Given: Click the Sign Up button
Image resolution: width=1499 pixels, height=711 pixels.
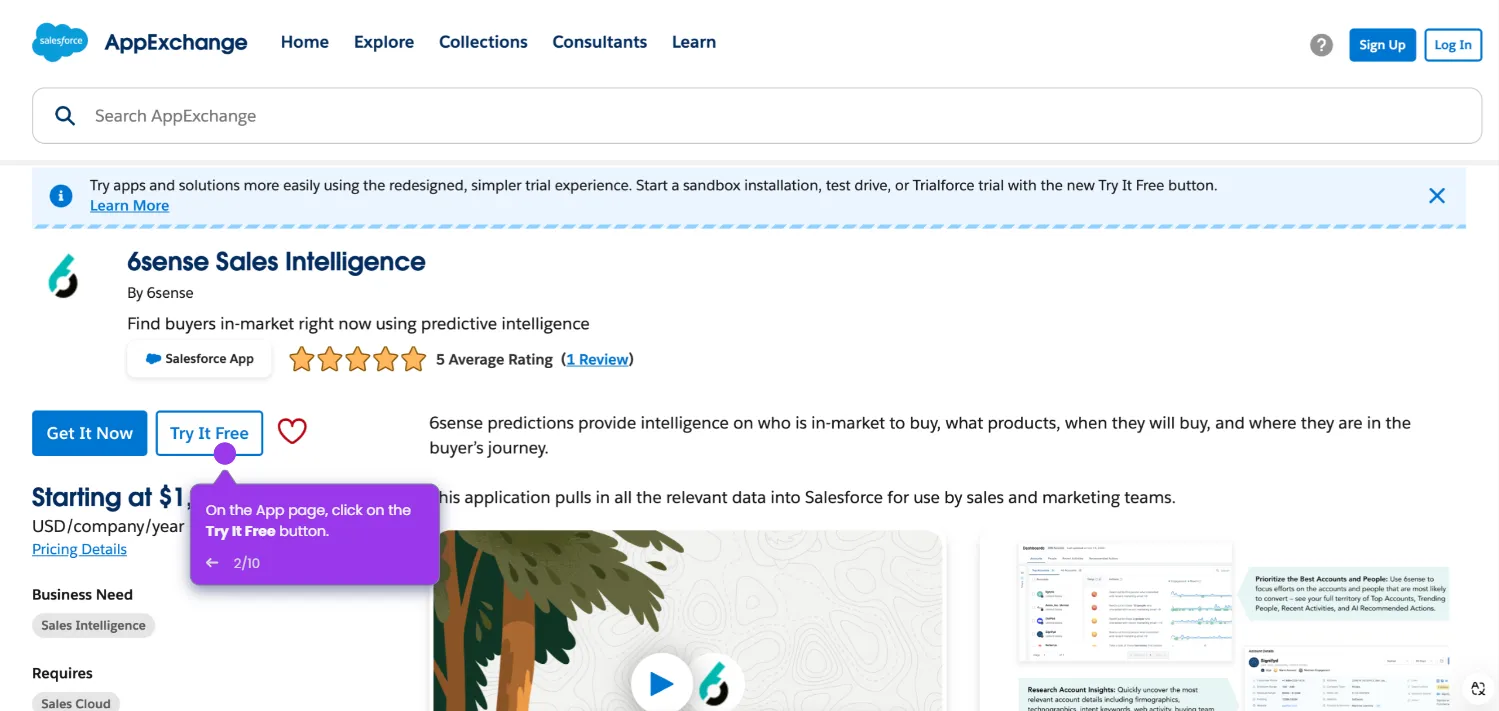Looking at the screenshot, I should pos(1382,45).
